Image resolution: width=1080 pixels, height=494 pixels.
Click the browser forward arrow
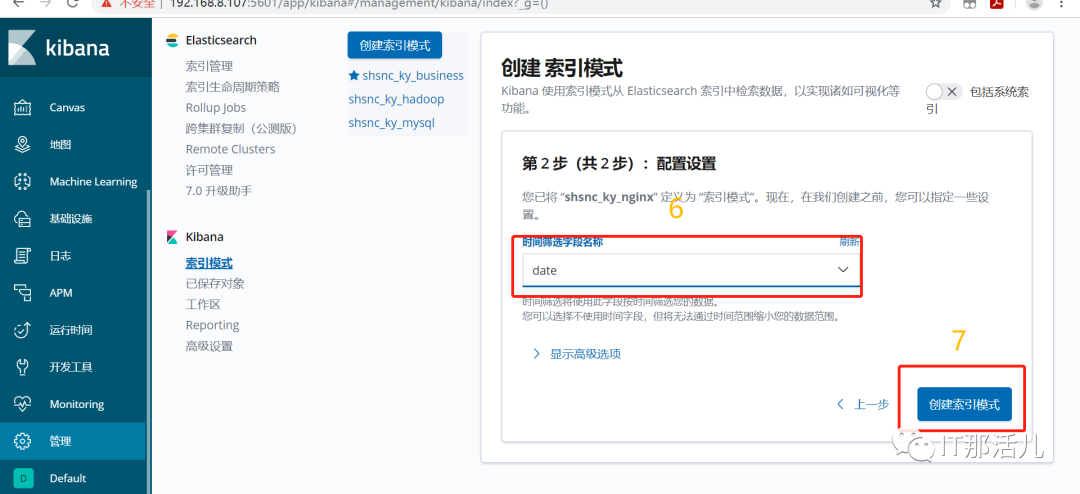click(45, 4)
